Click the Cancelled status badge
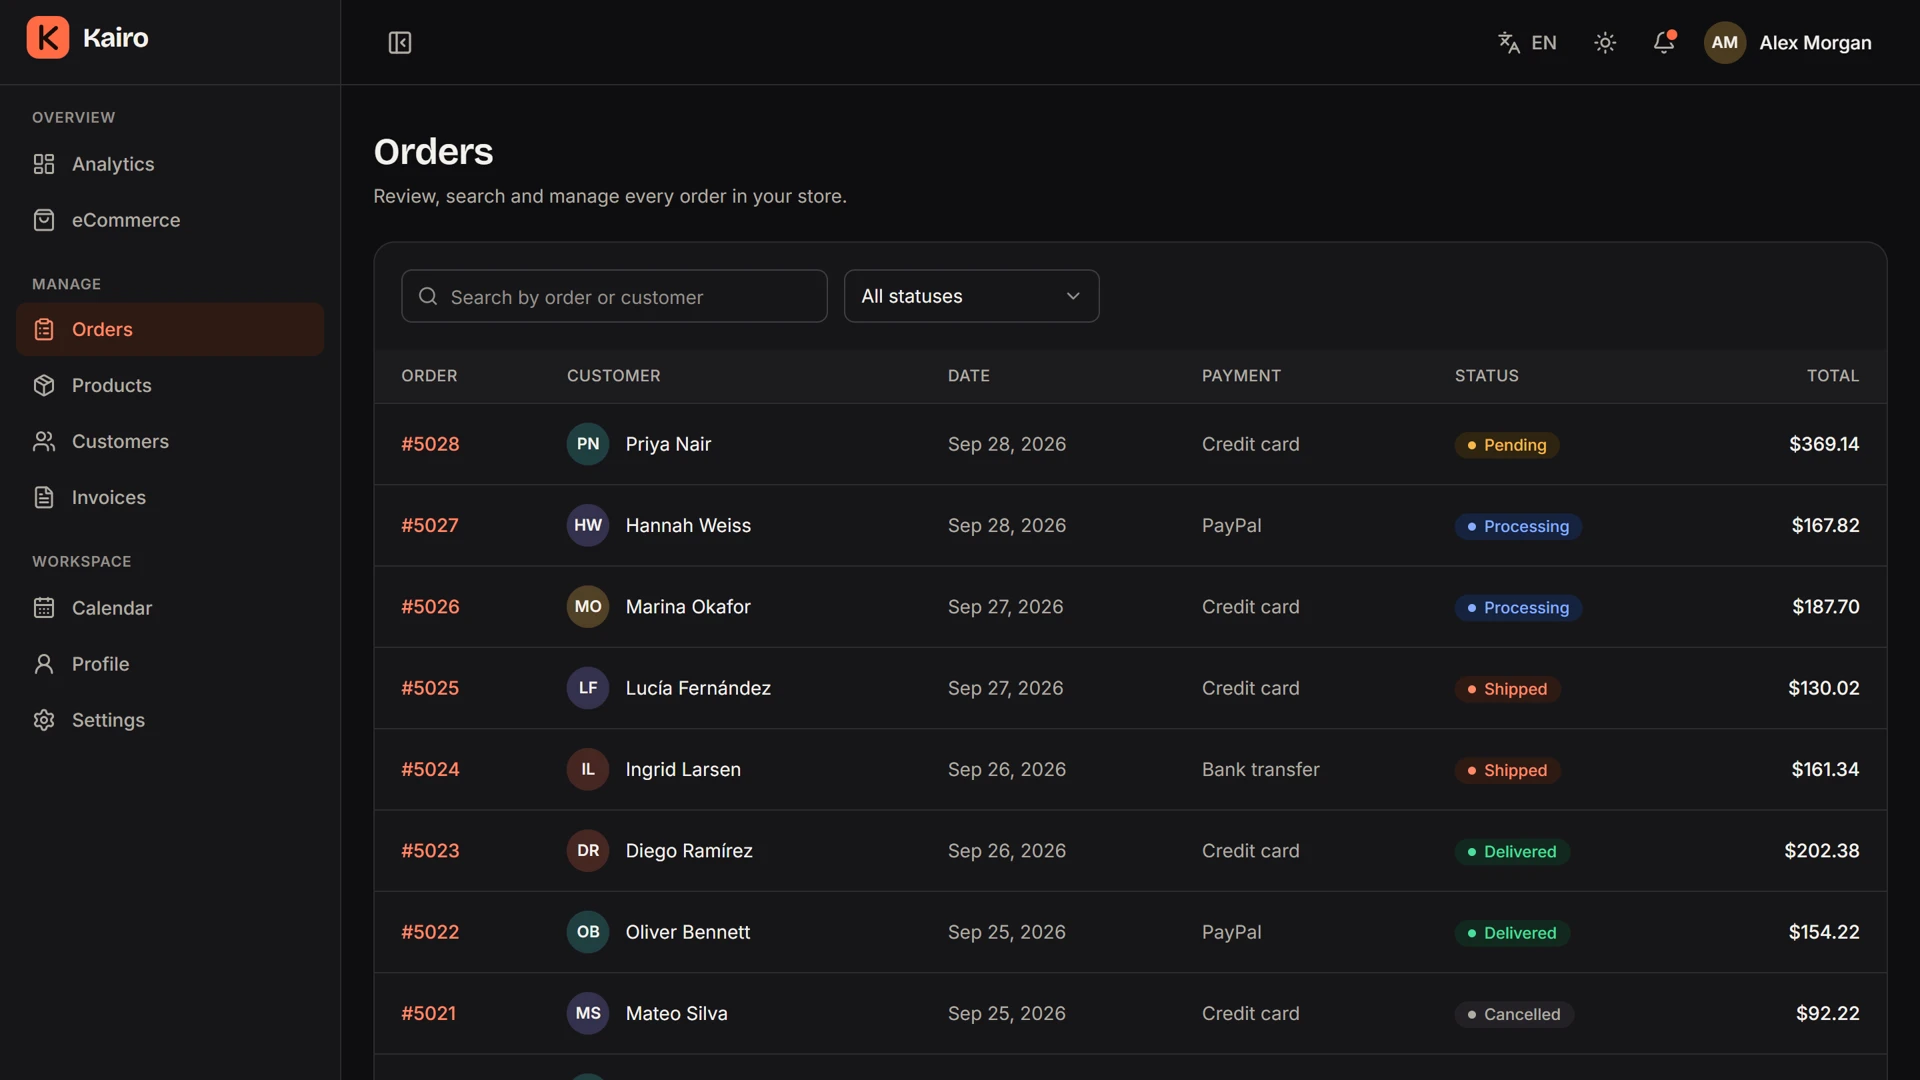Image resolution: width=1920 pixels, height=1080 pixels. [1514, 1014]
